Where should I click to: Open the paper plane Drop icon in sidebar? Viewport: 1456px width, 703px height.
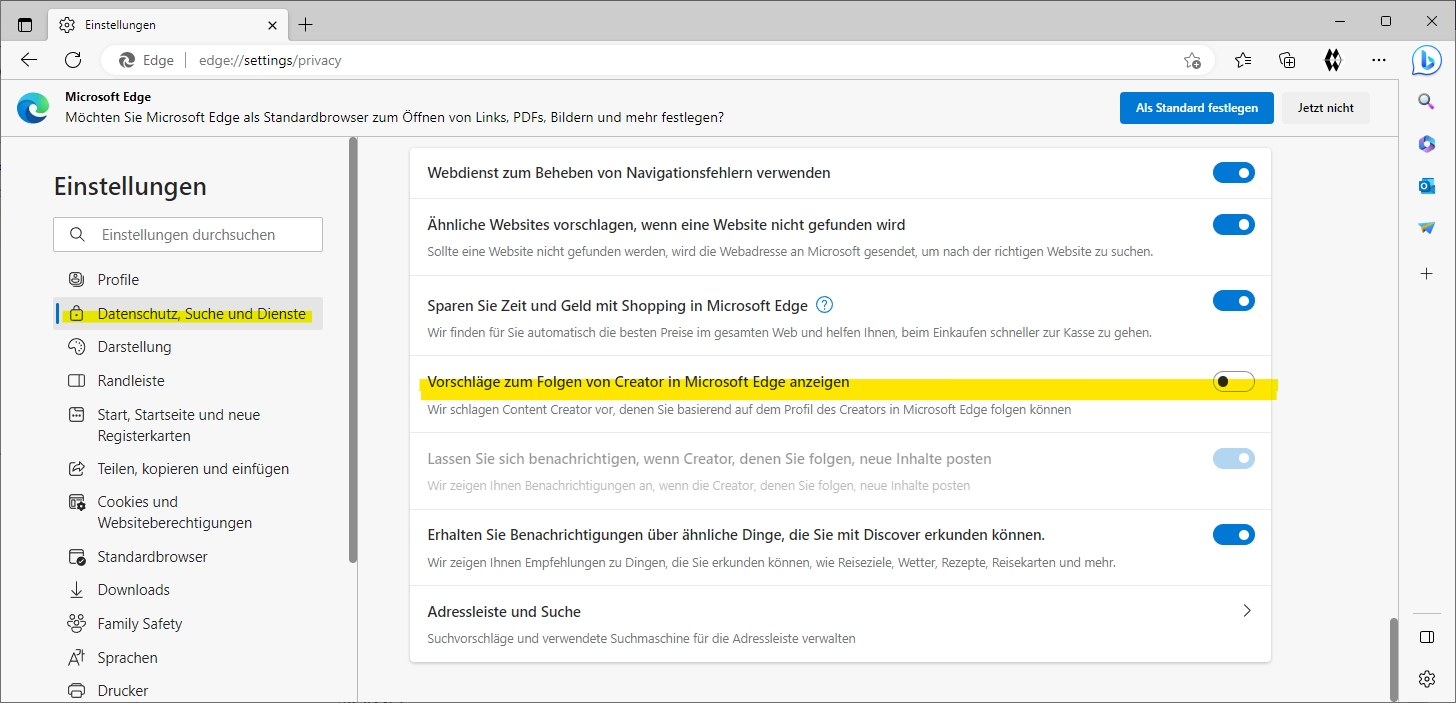[1427, 228]
